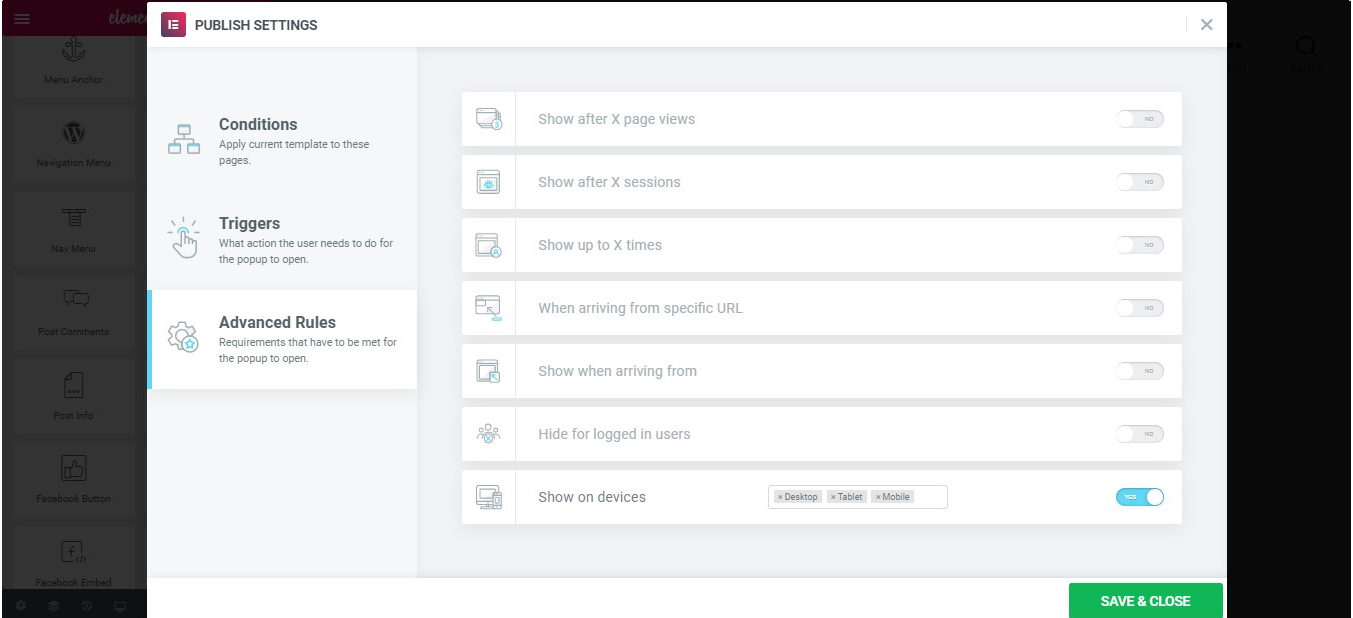The image size is (1353, 618).
Task: Open the Elementor hamburger menu
Action: [21, 19]
